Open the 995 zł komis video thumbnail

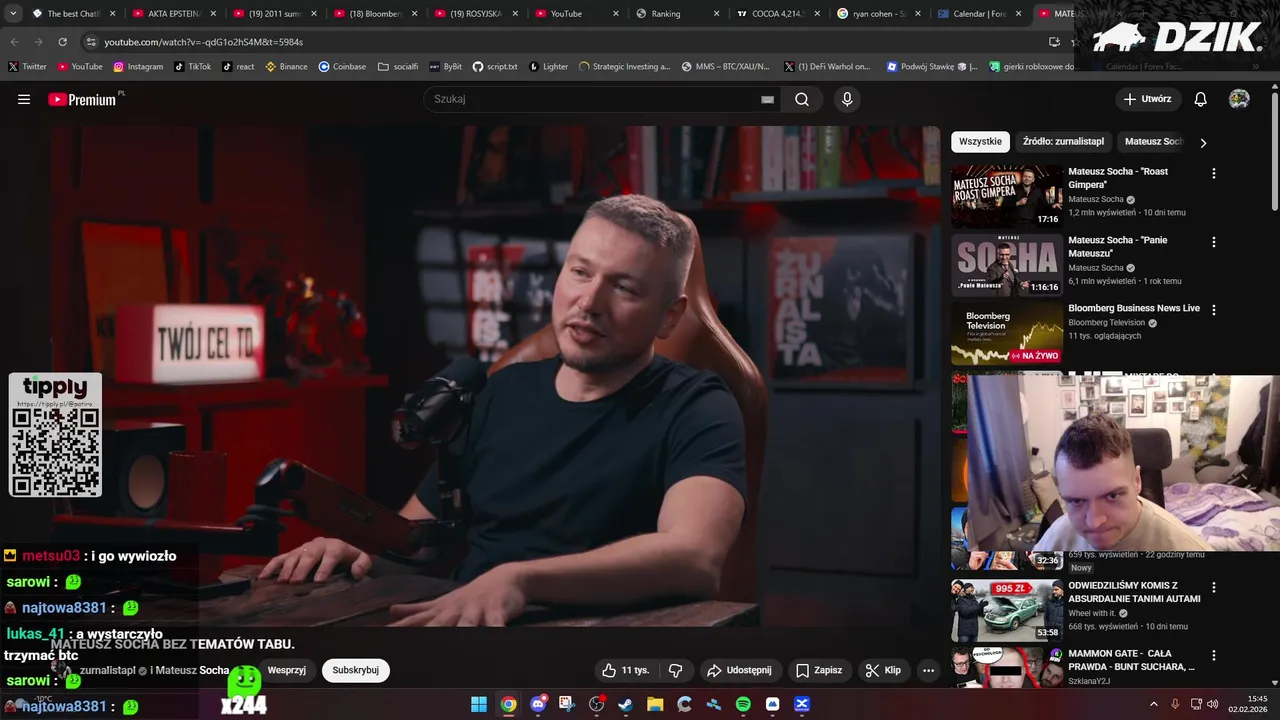click(x=1007, y=610)
